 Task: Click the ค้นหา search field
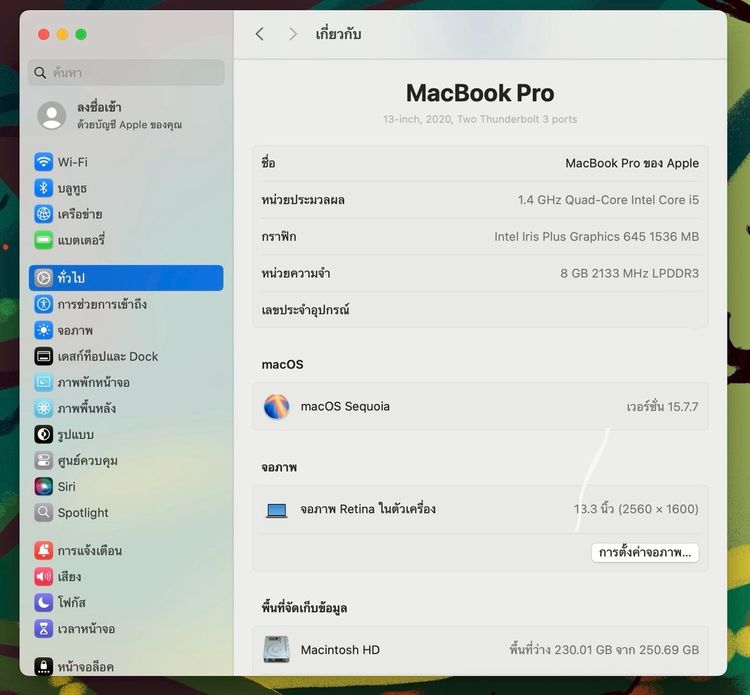(x=126, y=73)
